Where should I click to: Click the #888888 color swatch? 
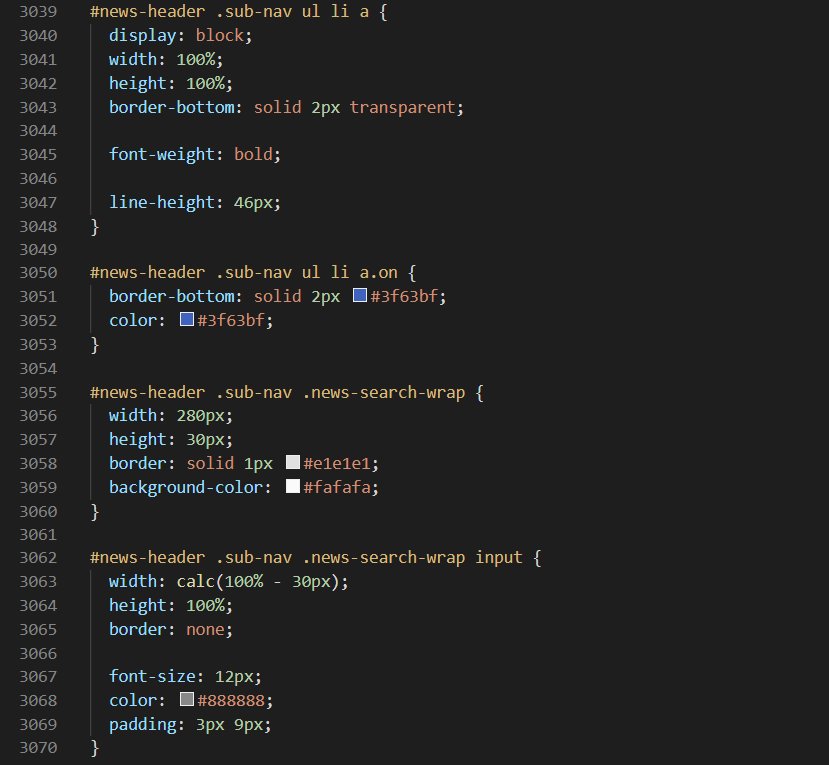(x=187, y=699)
